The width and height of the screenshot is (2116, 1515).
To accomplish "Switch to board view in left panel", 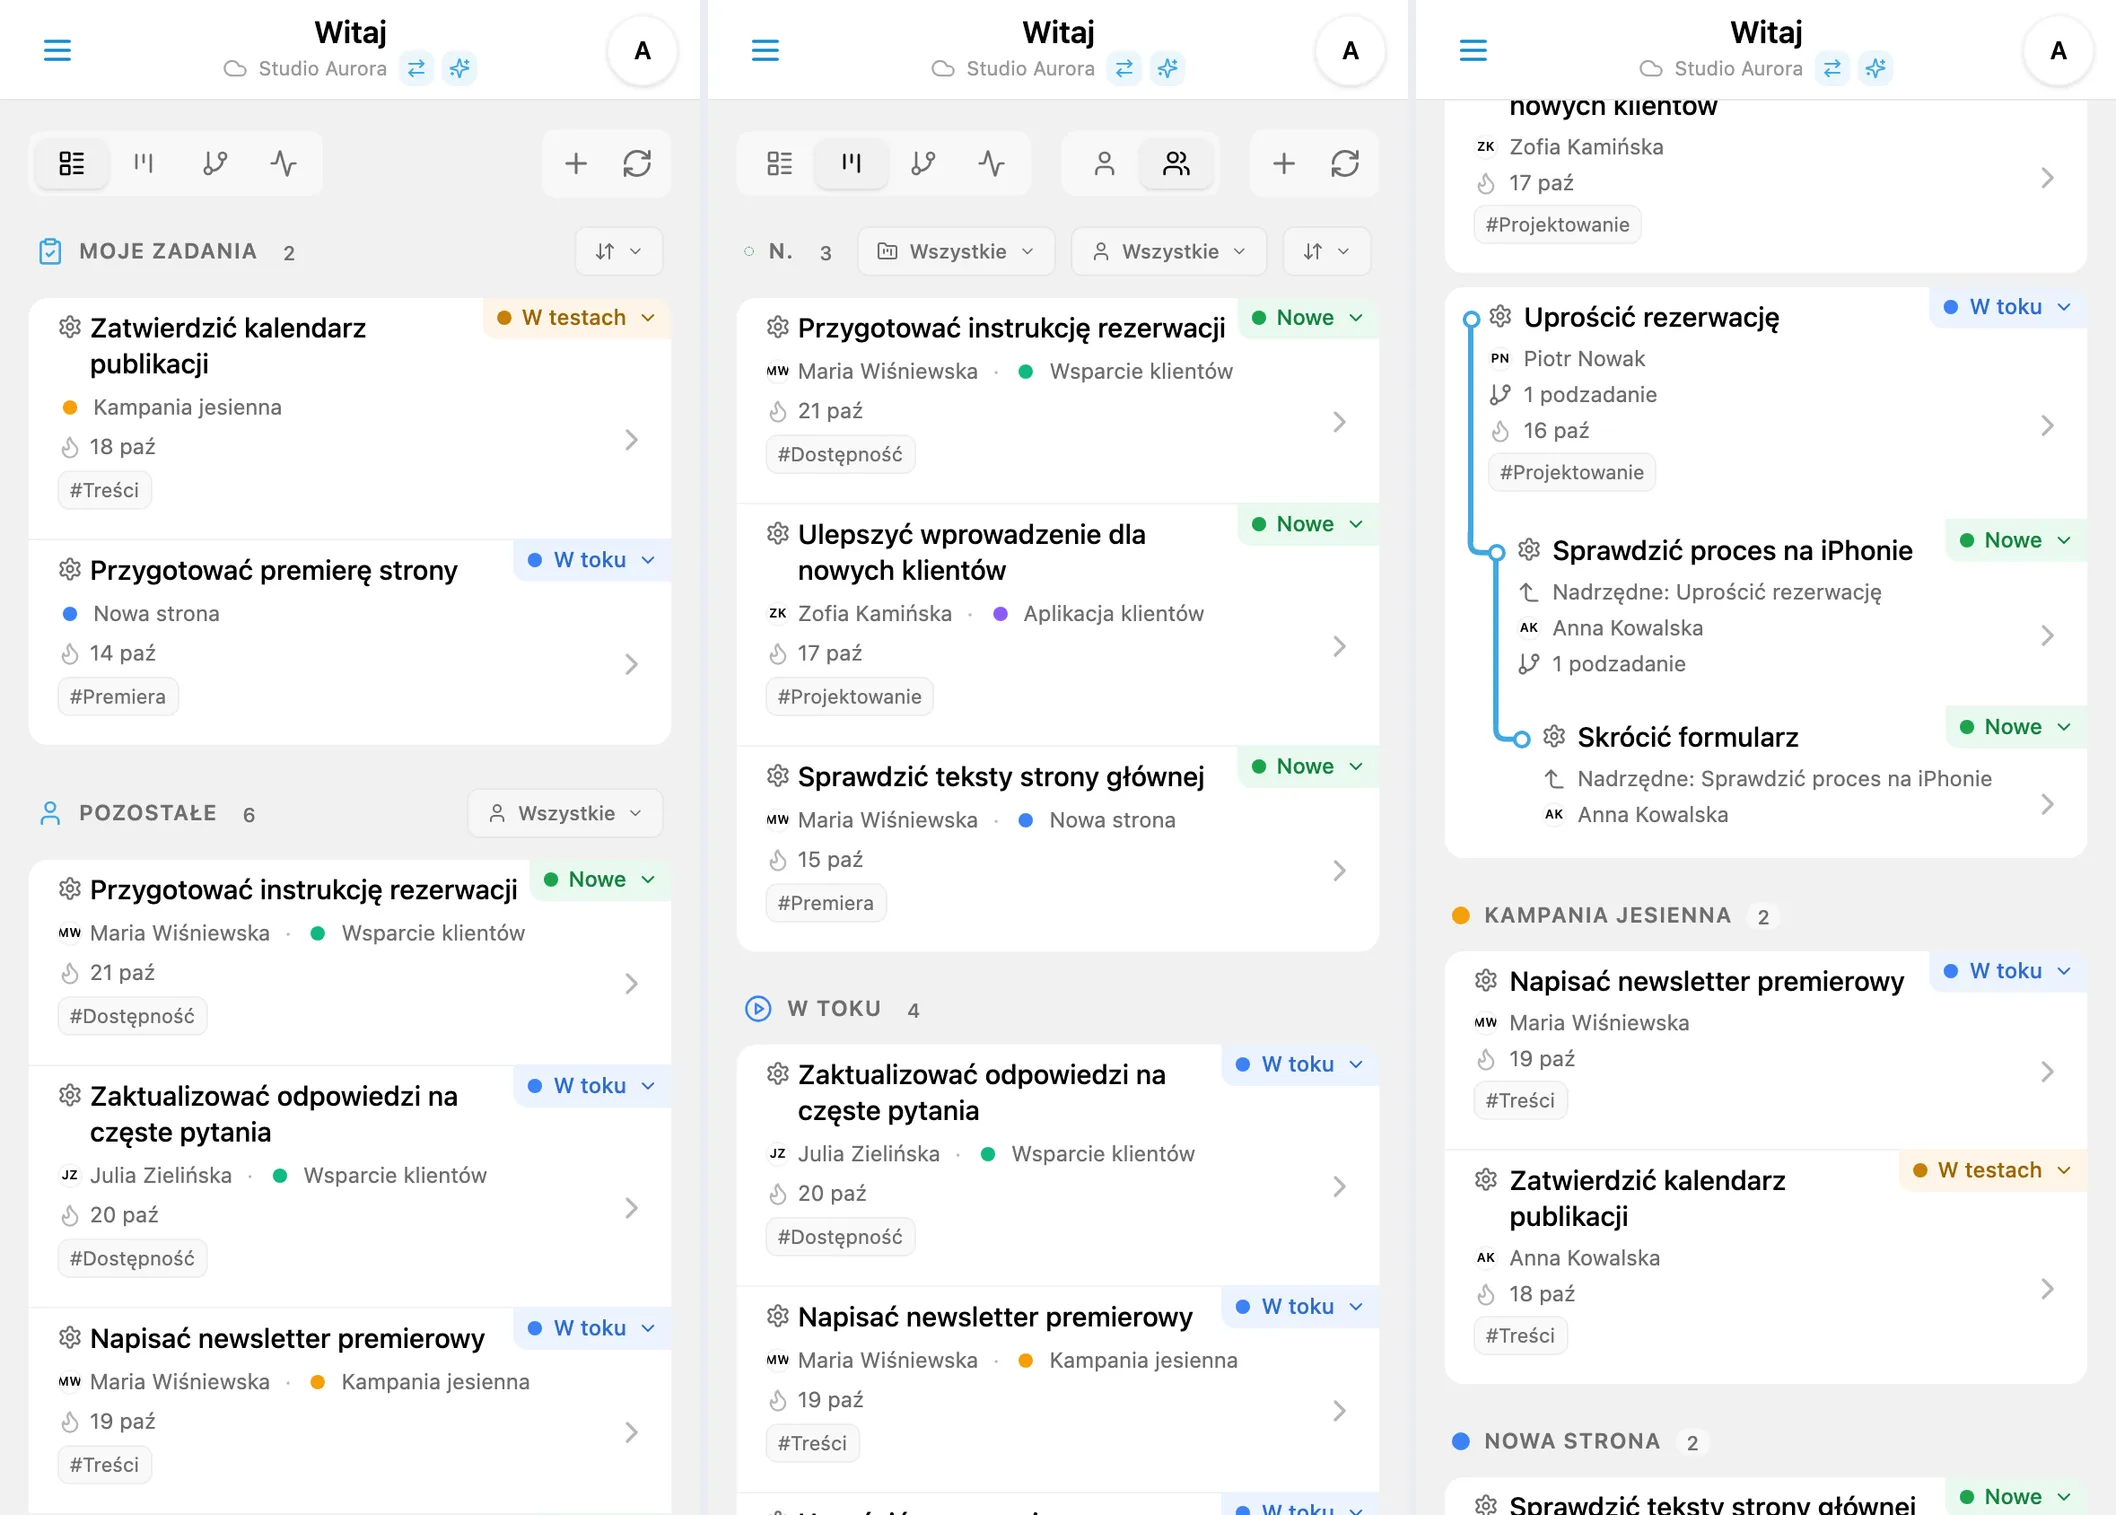I will click(144, 163).
